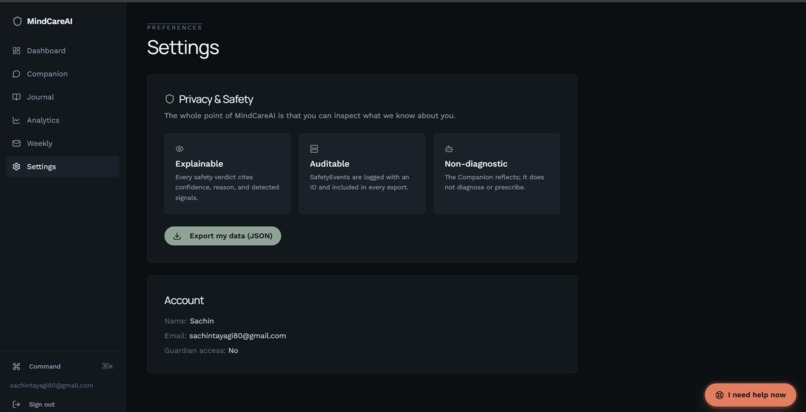This screenshot has width=806, height=412.
Task: Click the Privacy & Safety shield icon
Action: [170, 99]
